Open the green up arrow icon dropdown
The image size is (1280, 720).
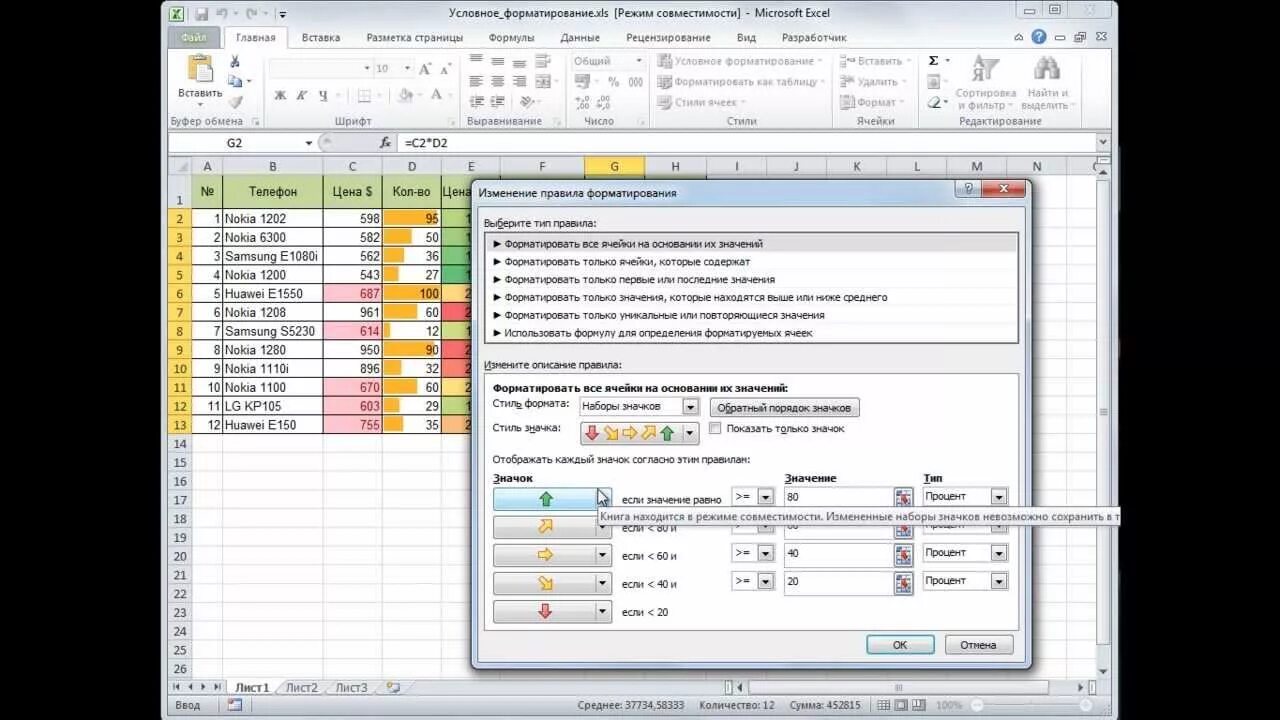pyautogui.click(x=603, y=497)
